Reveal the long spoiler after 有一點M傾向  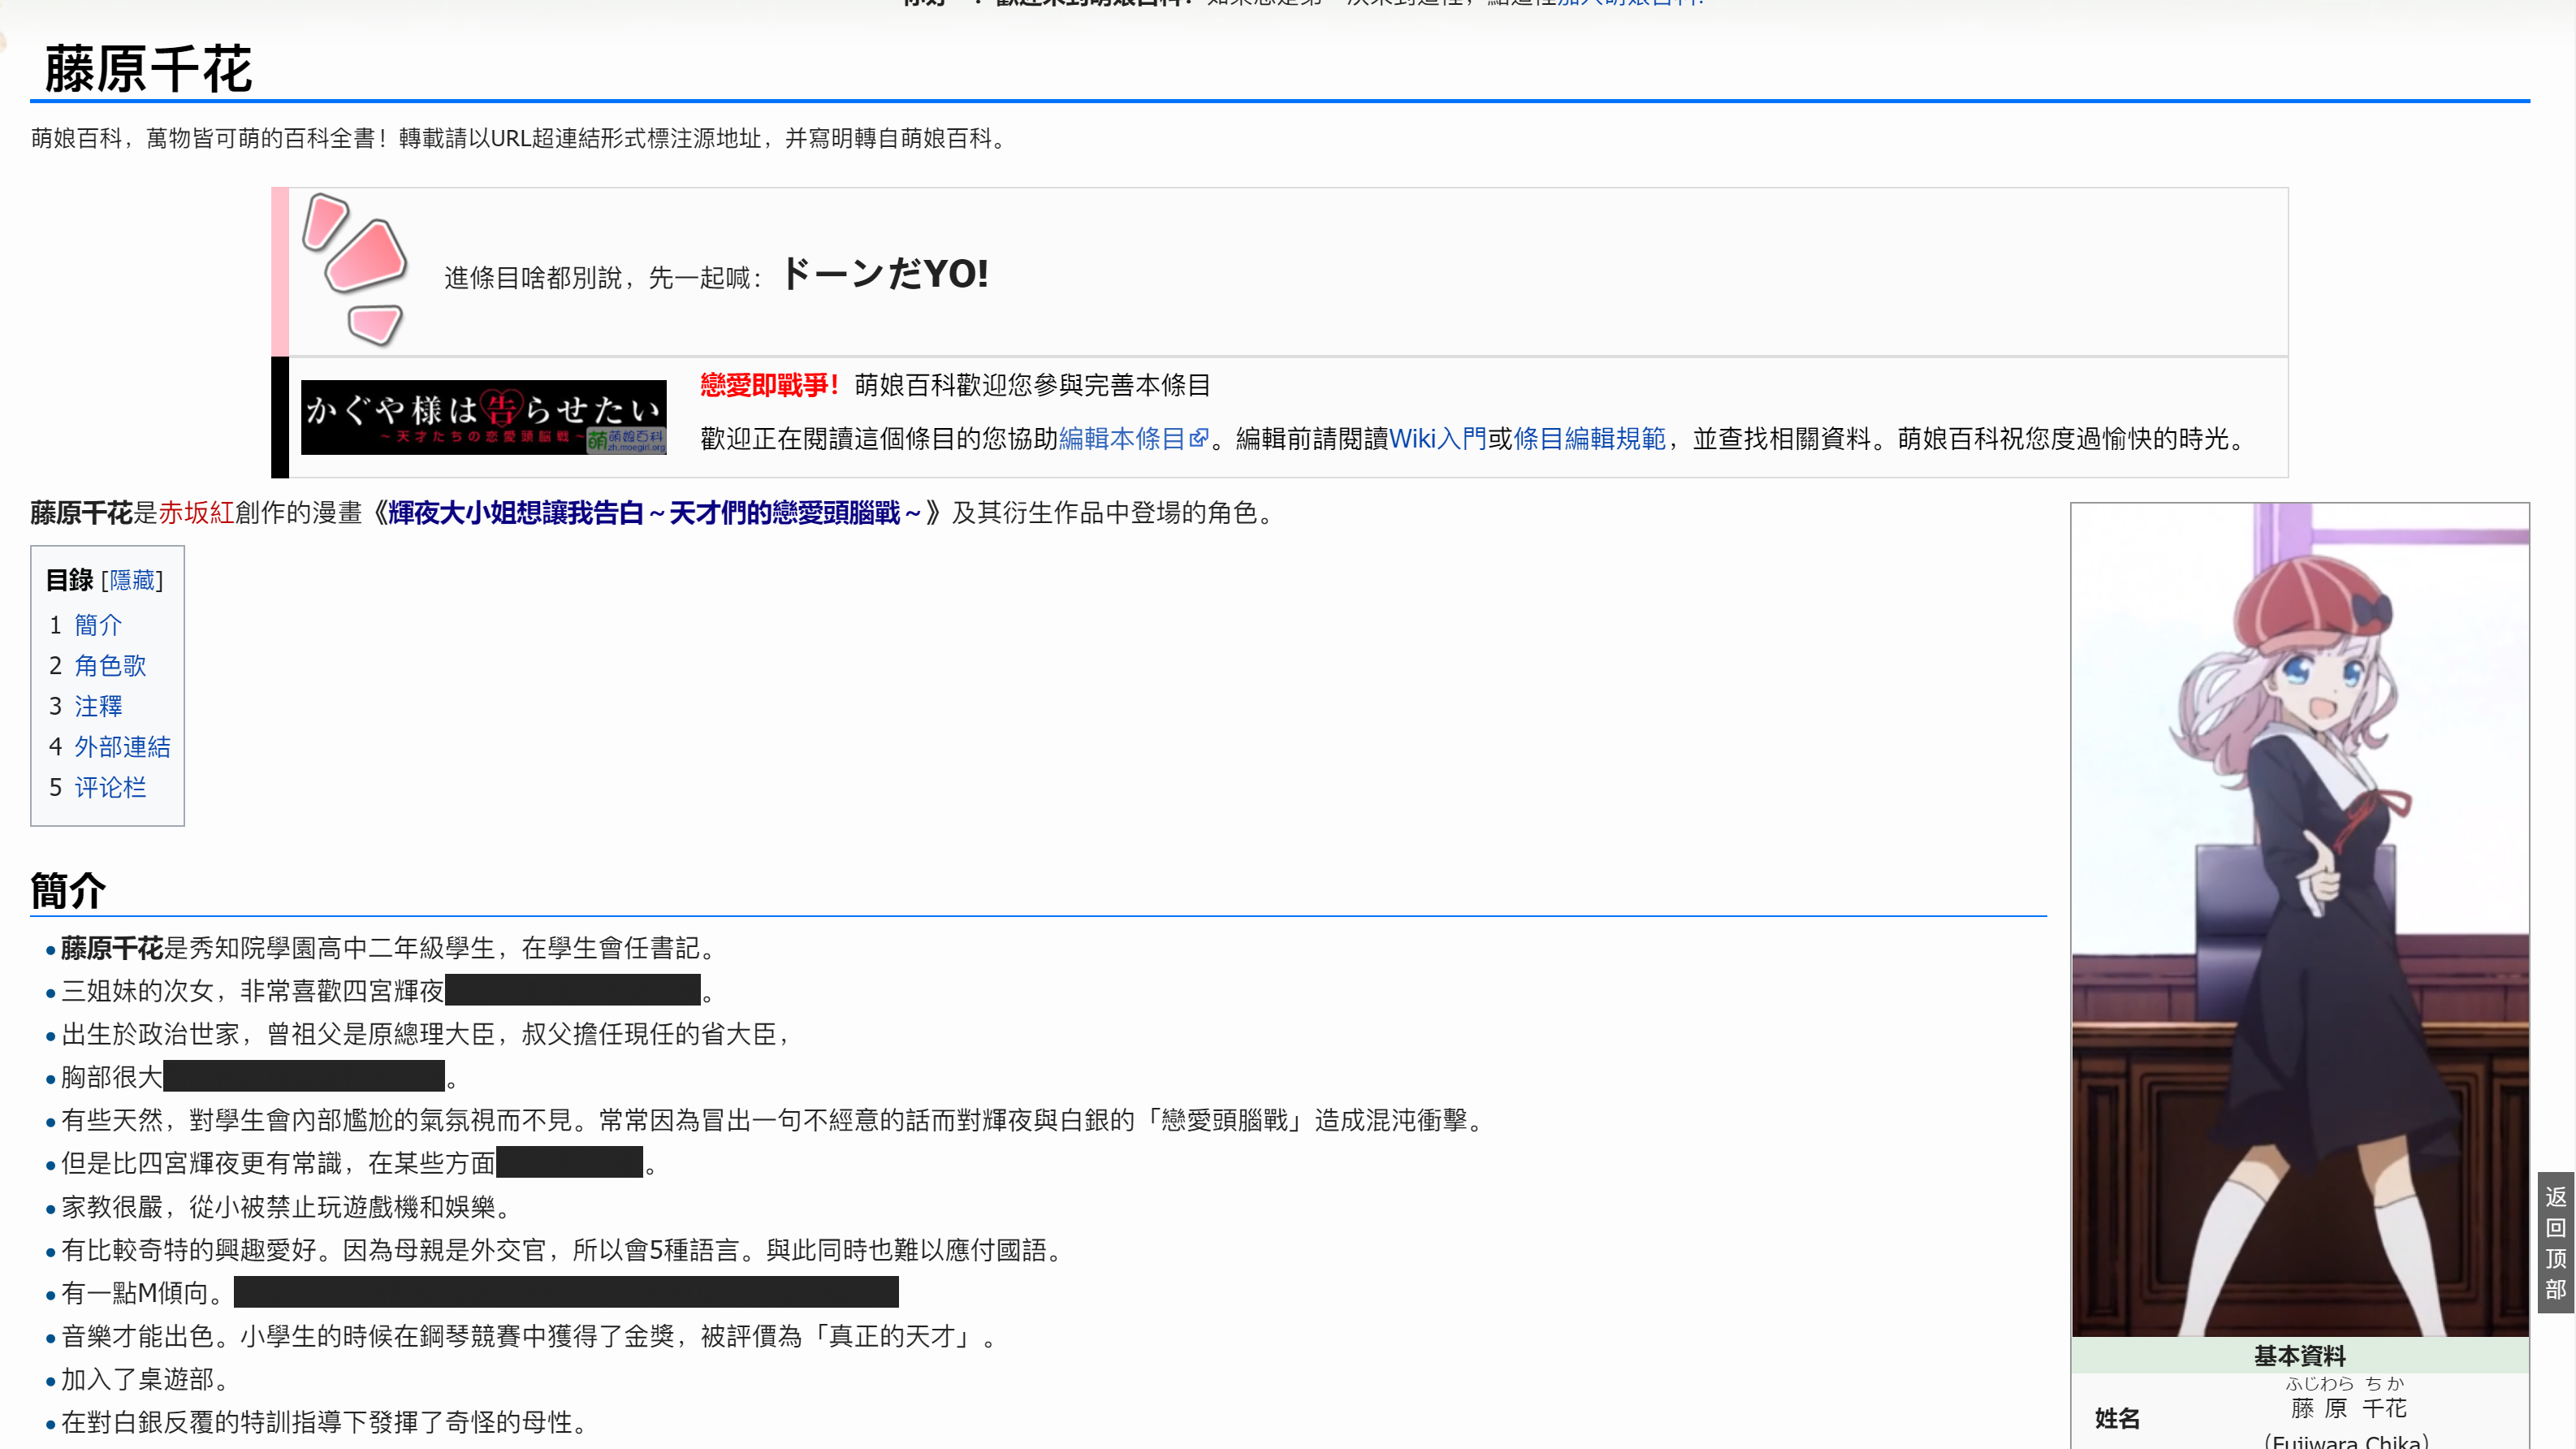566,1292
